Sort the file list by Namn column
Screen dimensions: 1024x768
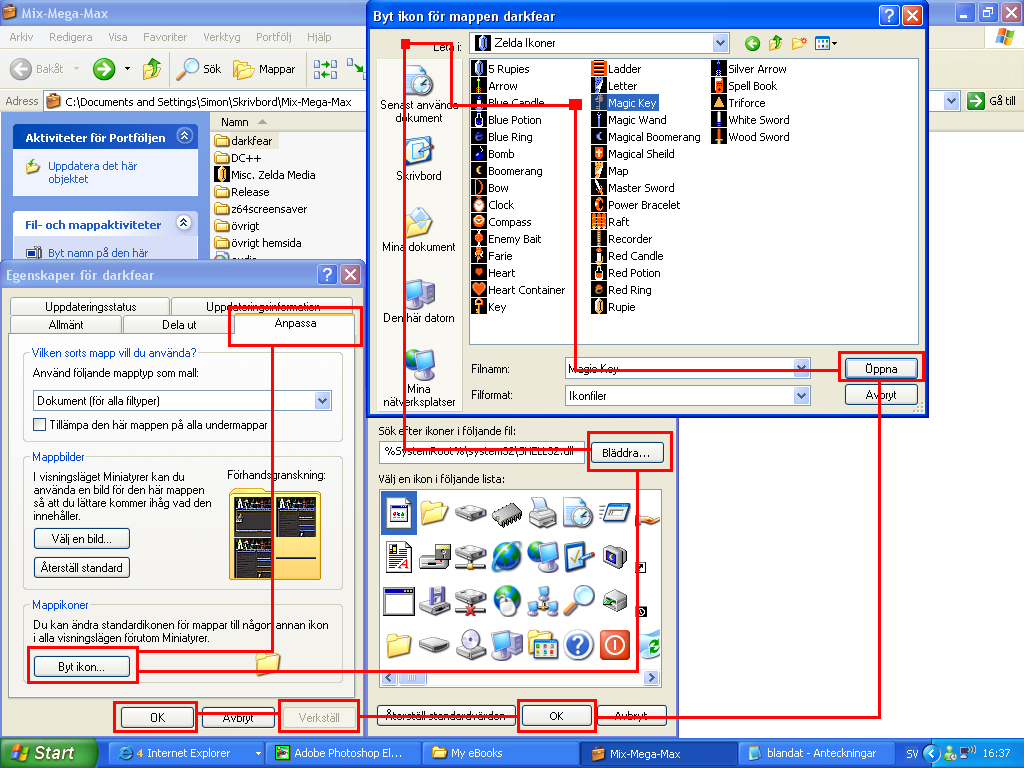click(234, 122)
